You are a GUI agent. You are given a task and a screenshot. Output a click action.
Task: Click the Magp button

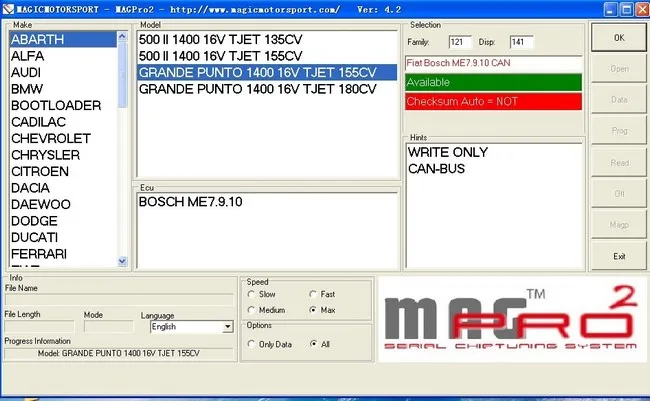click(619, 225)
